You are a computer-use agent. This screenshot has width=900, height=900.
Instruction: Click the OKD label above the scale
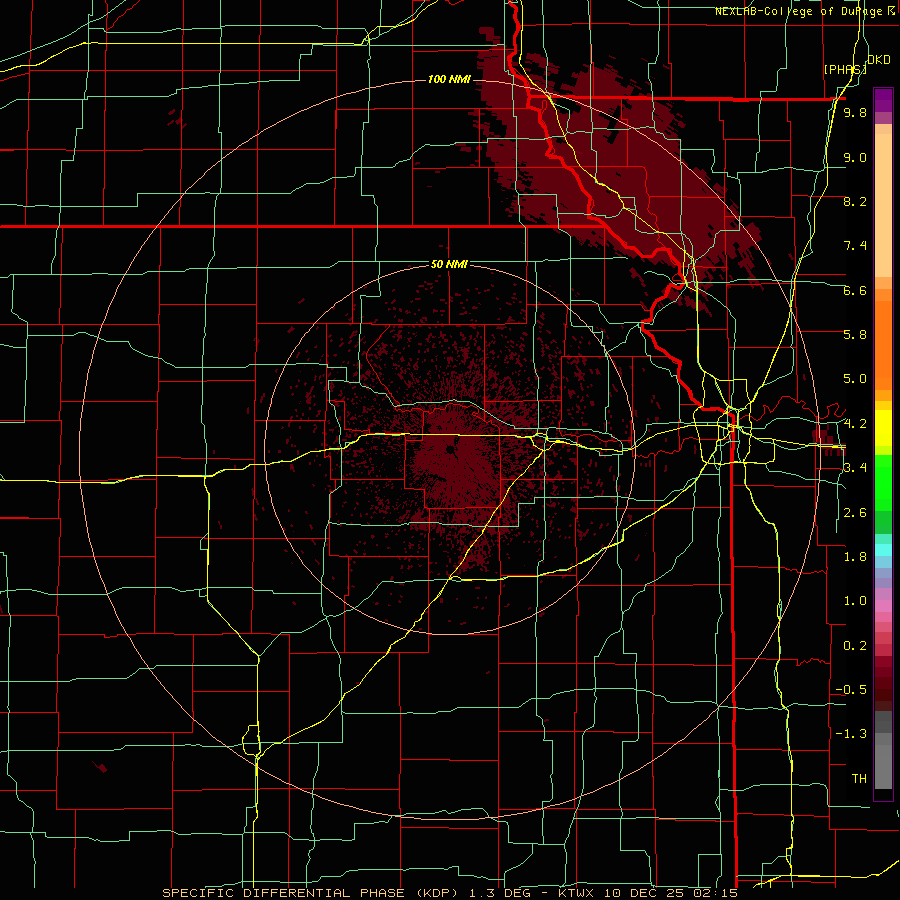[x=878, y=60]
